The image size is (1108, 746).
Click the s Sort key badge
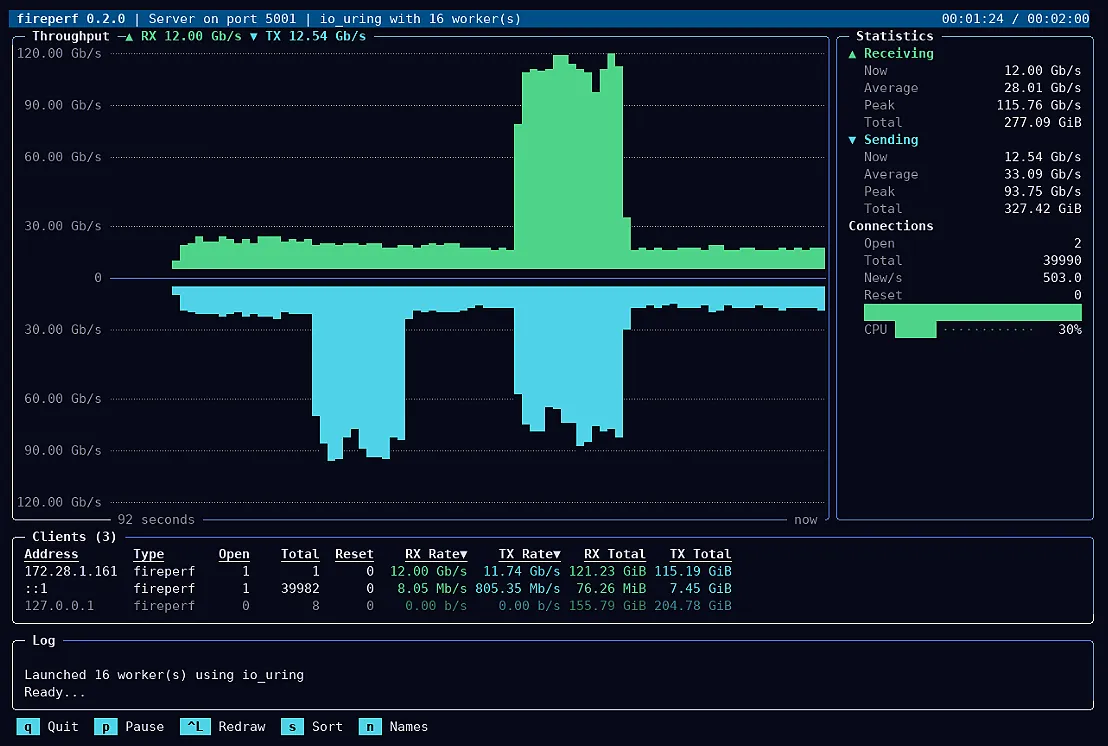[293, 726]
